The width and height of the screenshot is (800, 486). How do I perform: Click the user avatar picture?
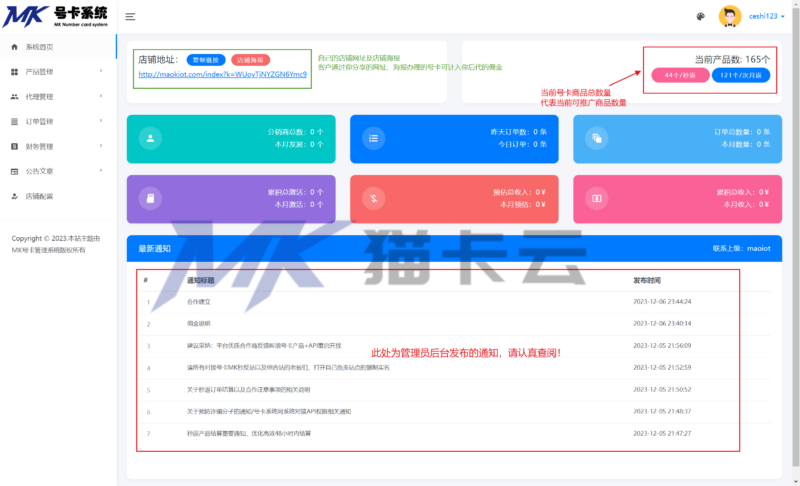click(x=730, y=16)
